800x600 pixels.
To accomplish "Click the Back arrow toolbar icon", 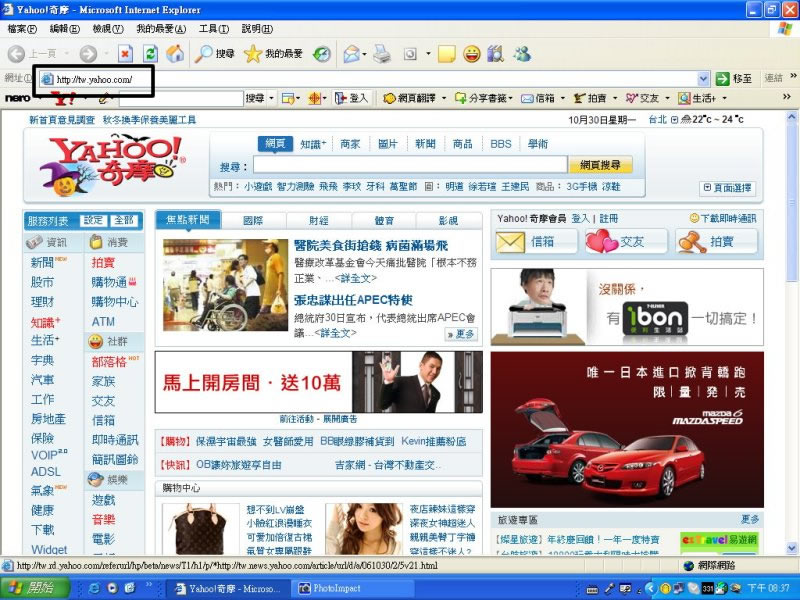I will point(16,54).
